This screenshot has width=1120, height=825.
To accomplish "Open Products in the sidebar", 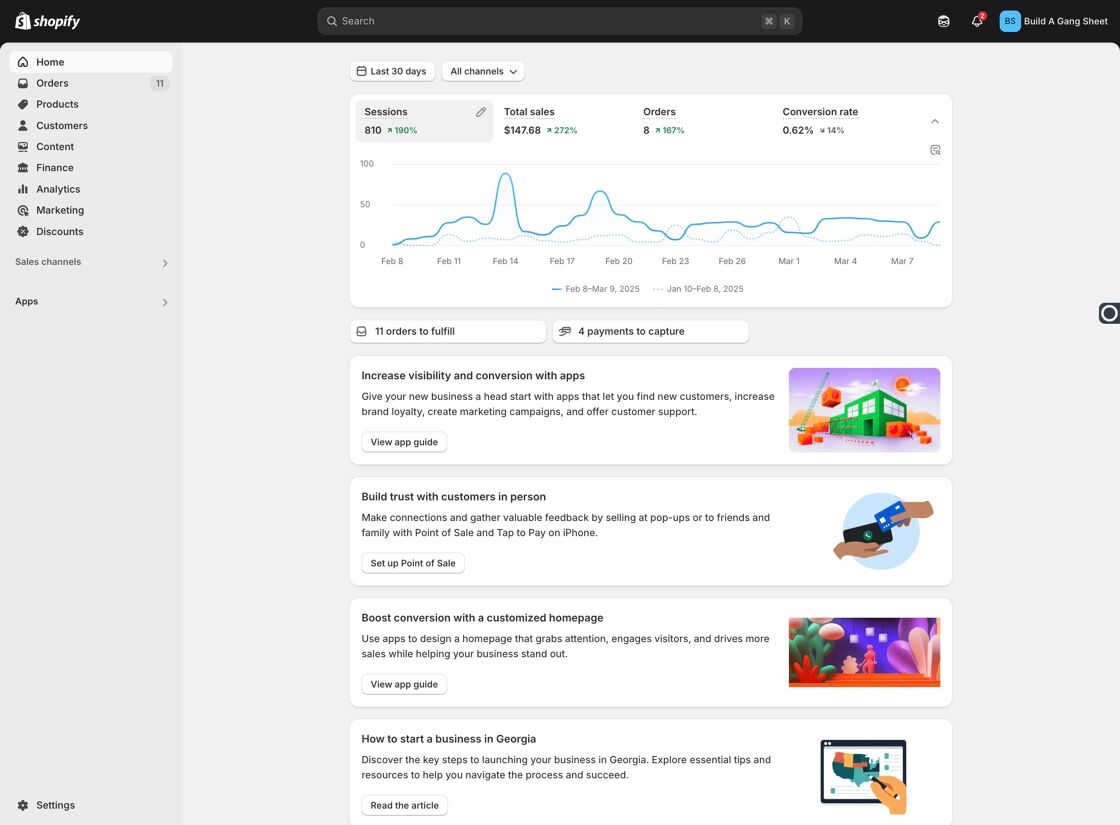I will click(x=91, y=104).
